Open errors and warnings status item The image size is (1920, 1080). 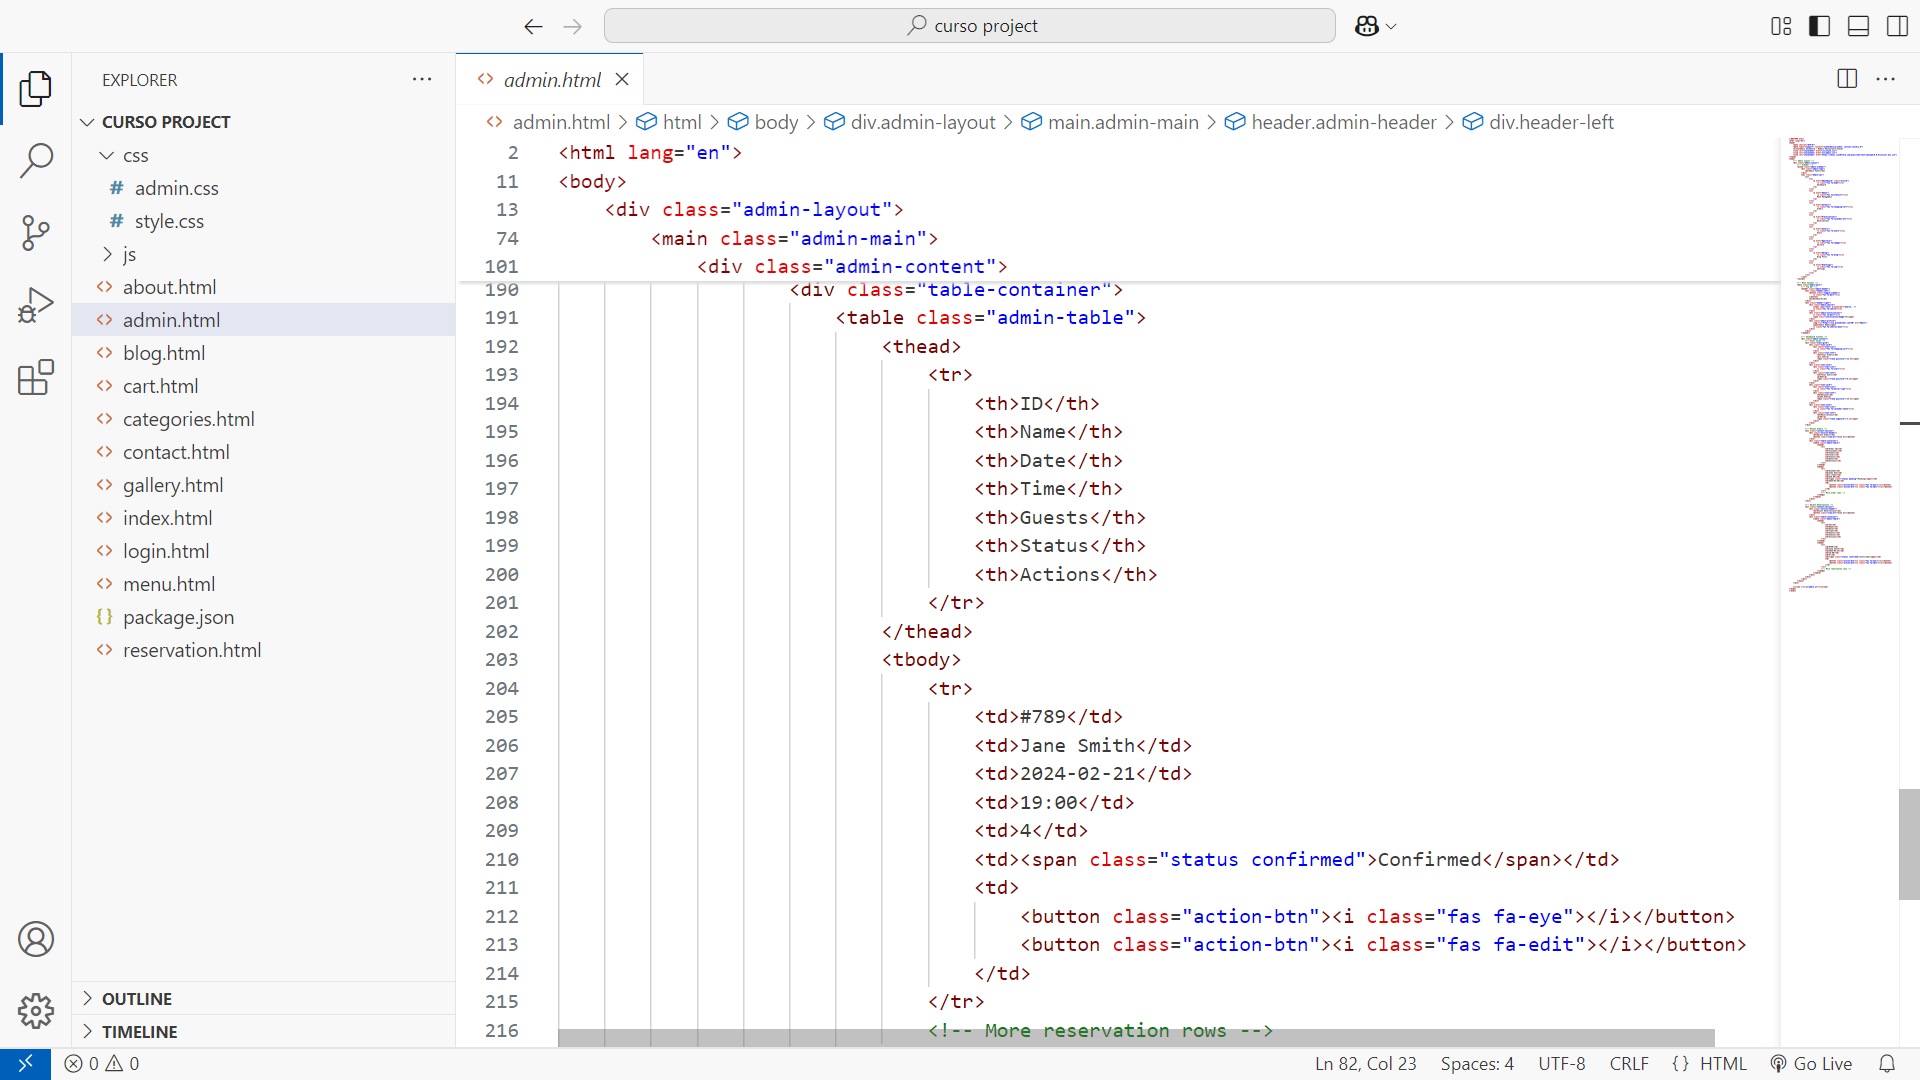tap(102, 1064)
